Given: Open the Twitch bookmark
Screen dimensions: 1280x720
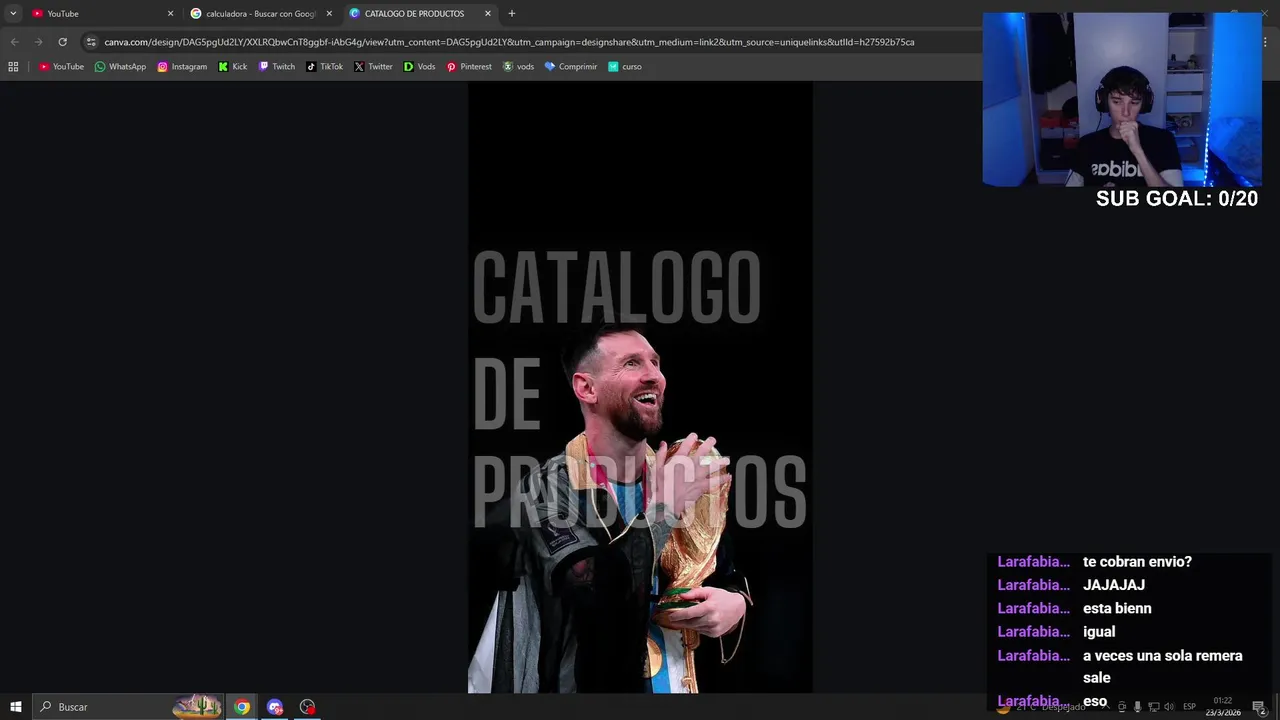Looking at the screenshot, I should pyautogui.click(x=277, y=66).
